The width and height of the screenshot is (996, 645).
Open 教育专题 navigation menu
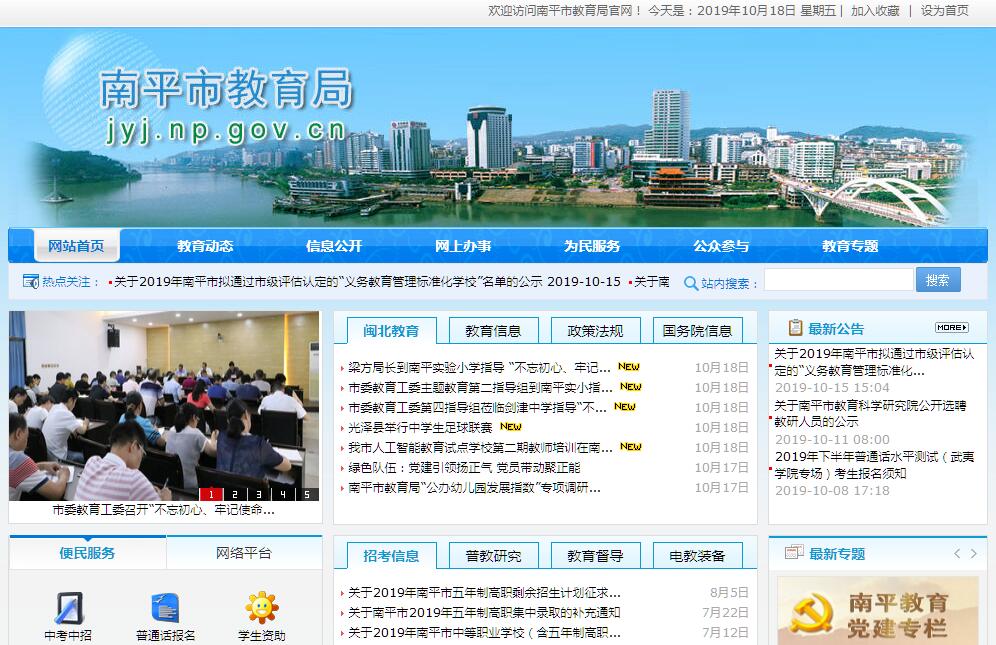point(850,246)
